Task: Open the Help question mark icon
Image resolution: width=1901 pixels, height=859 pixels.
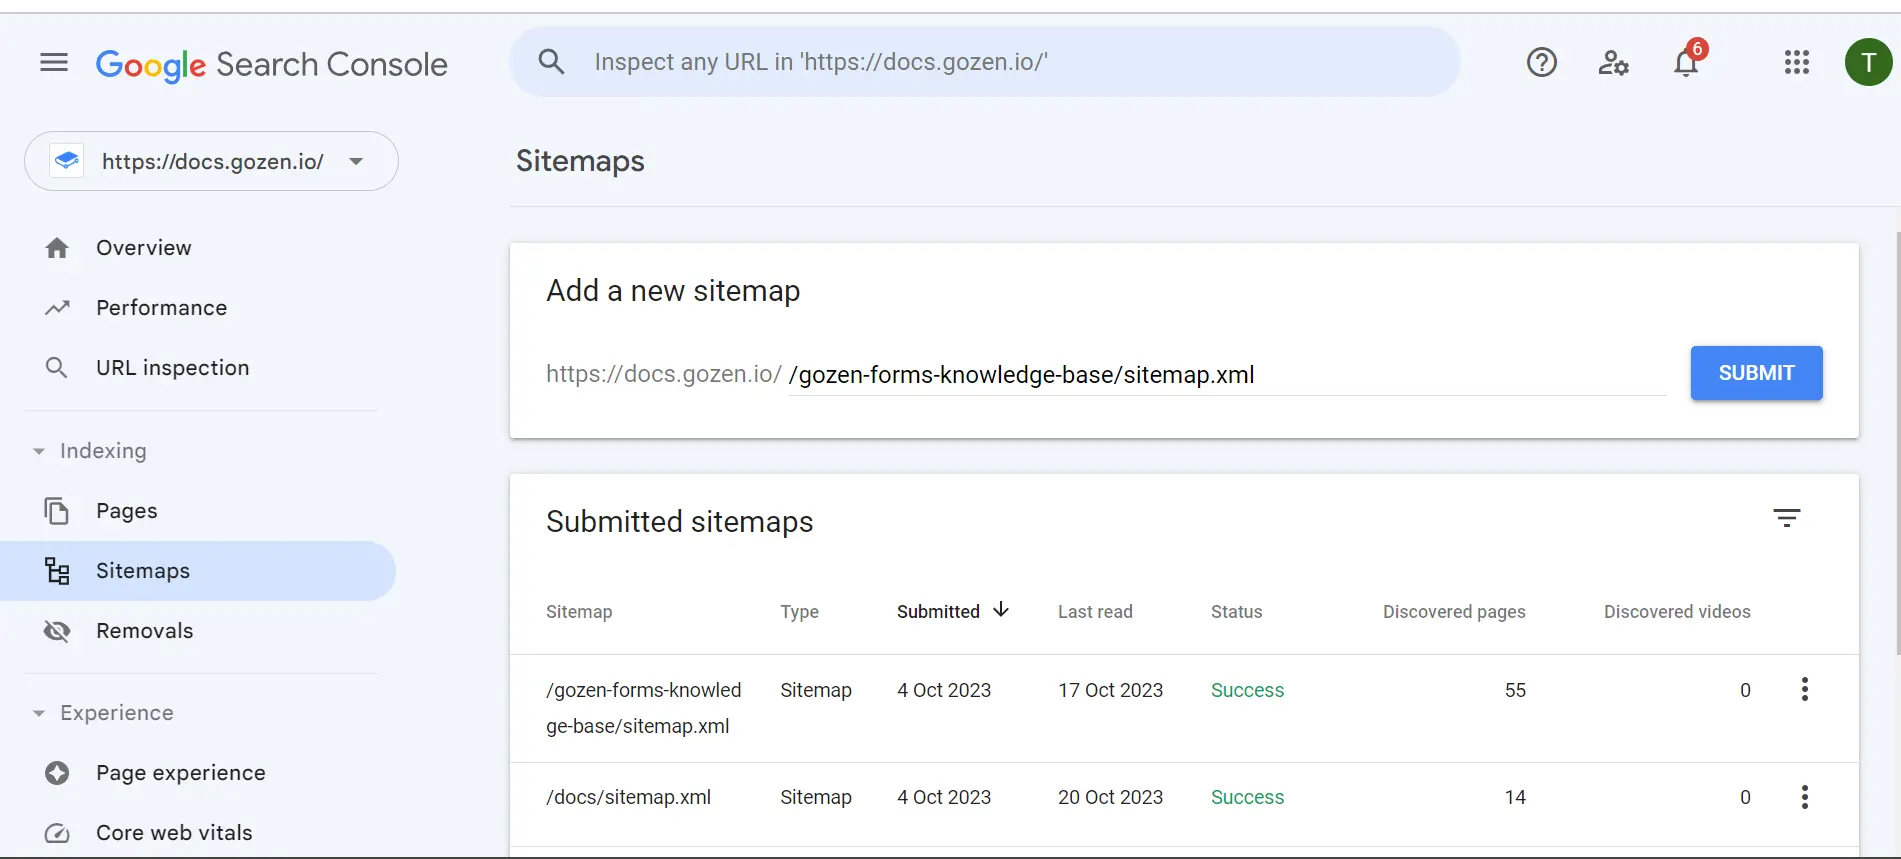Action: (1541, 63)
